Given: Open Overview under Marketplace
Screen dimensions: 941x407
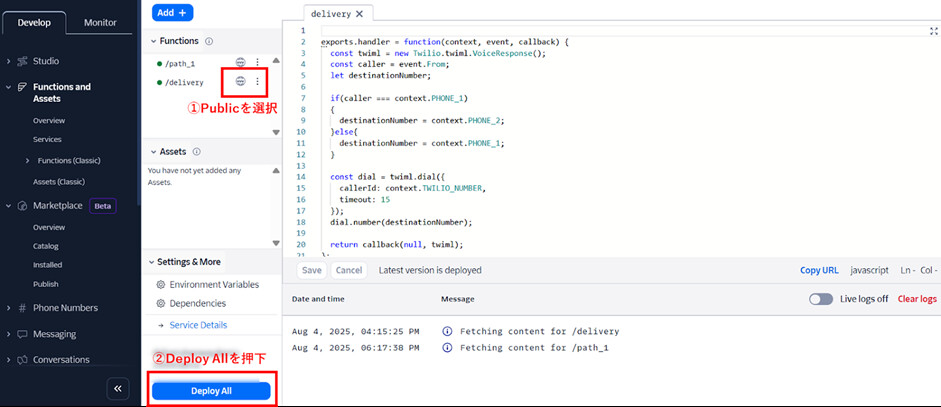Looking at the screenshot, I should 49,228.
